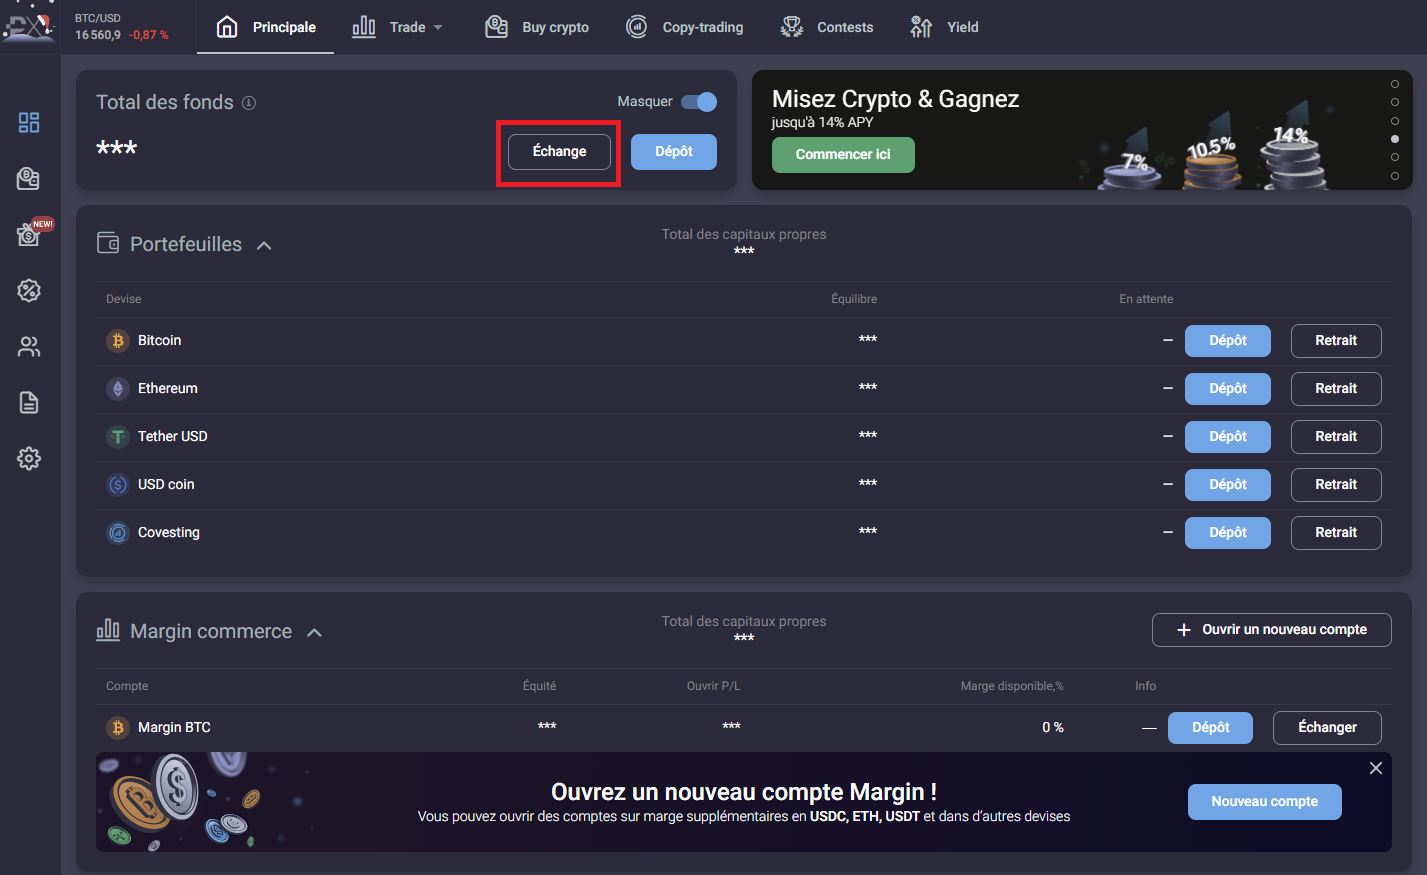Open the referrals people sidebar icon
The image size is (1427, 875).
tap(29, 347)
